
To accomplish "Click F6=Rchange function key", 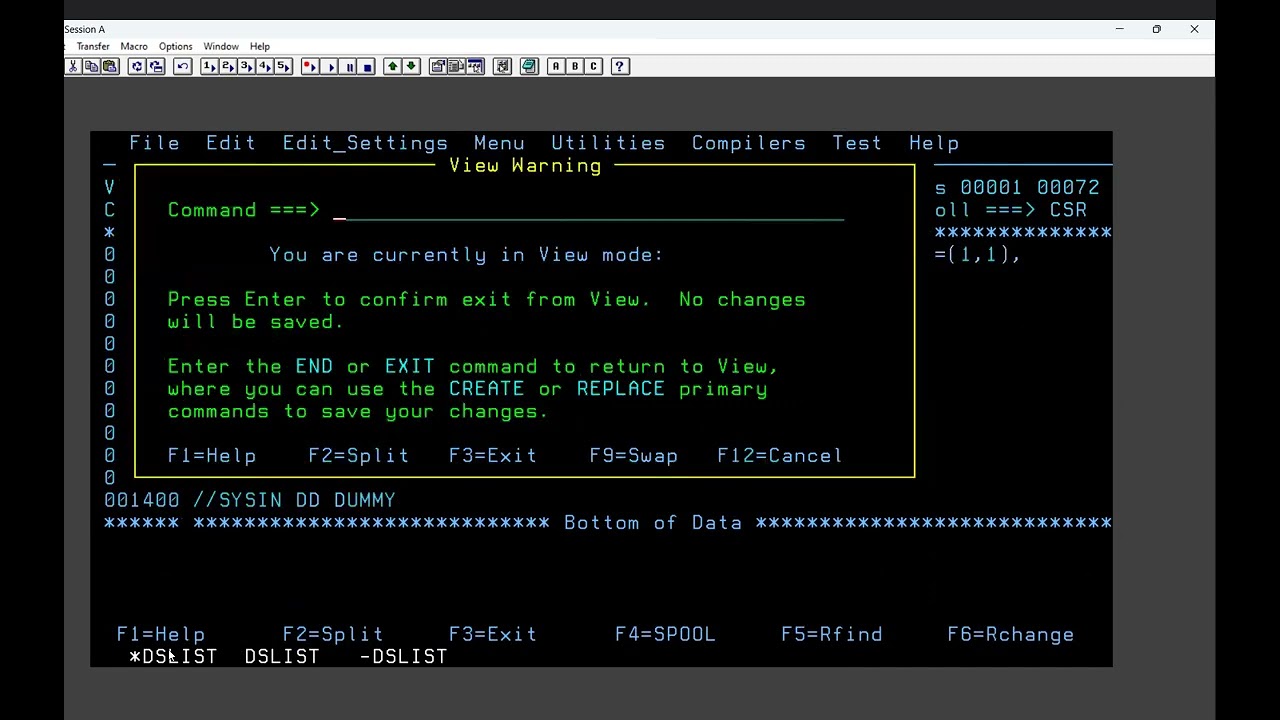I will tap(1011, 634).
